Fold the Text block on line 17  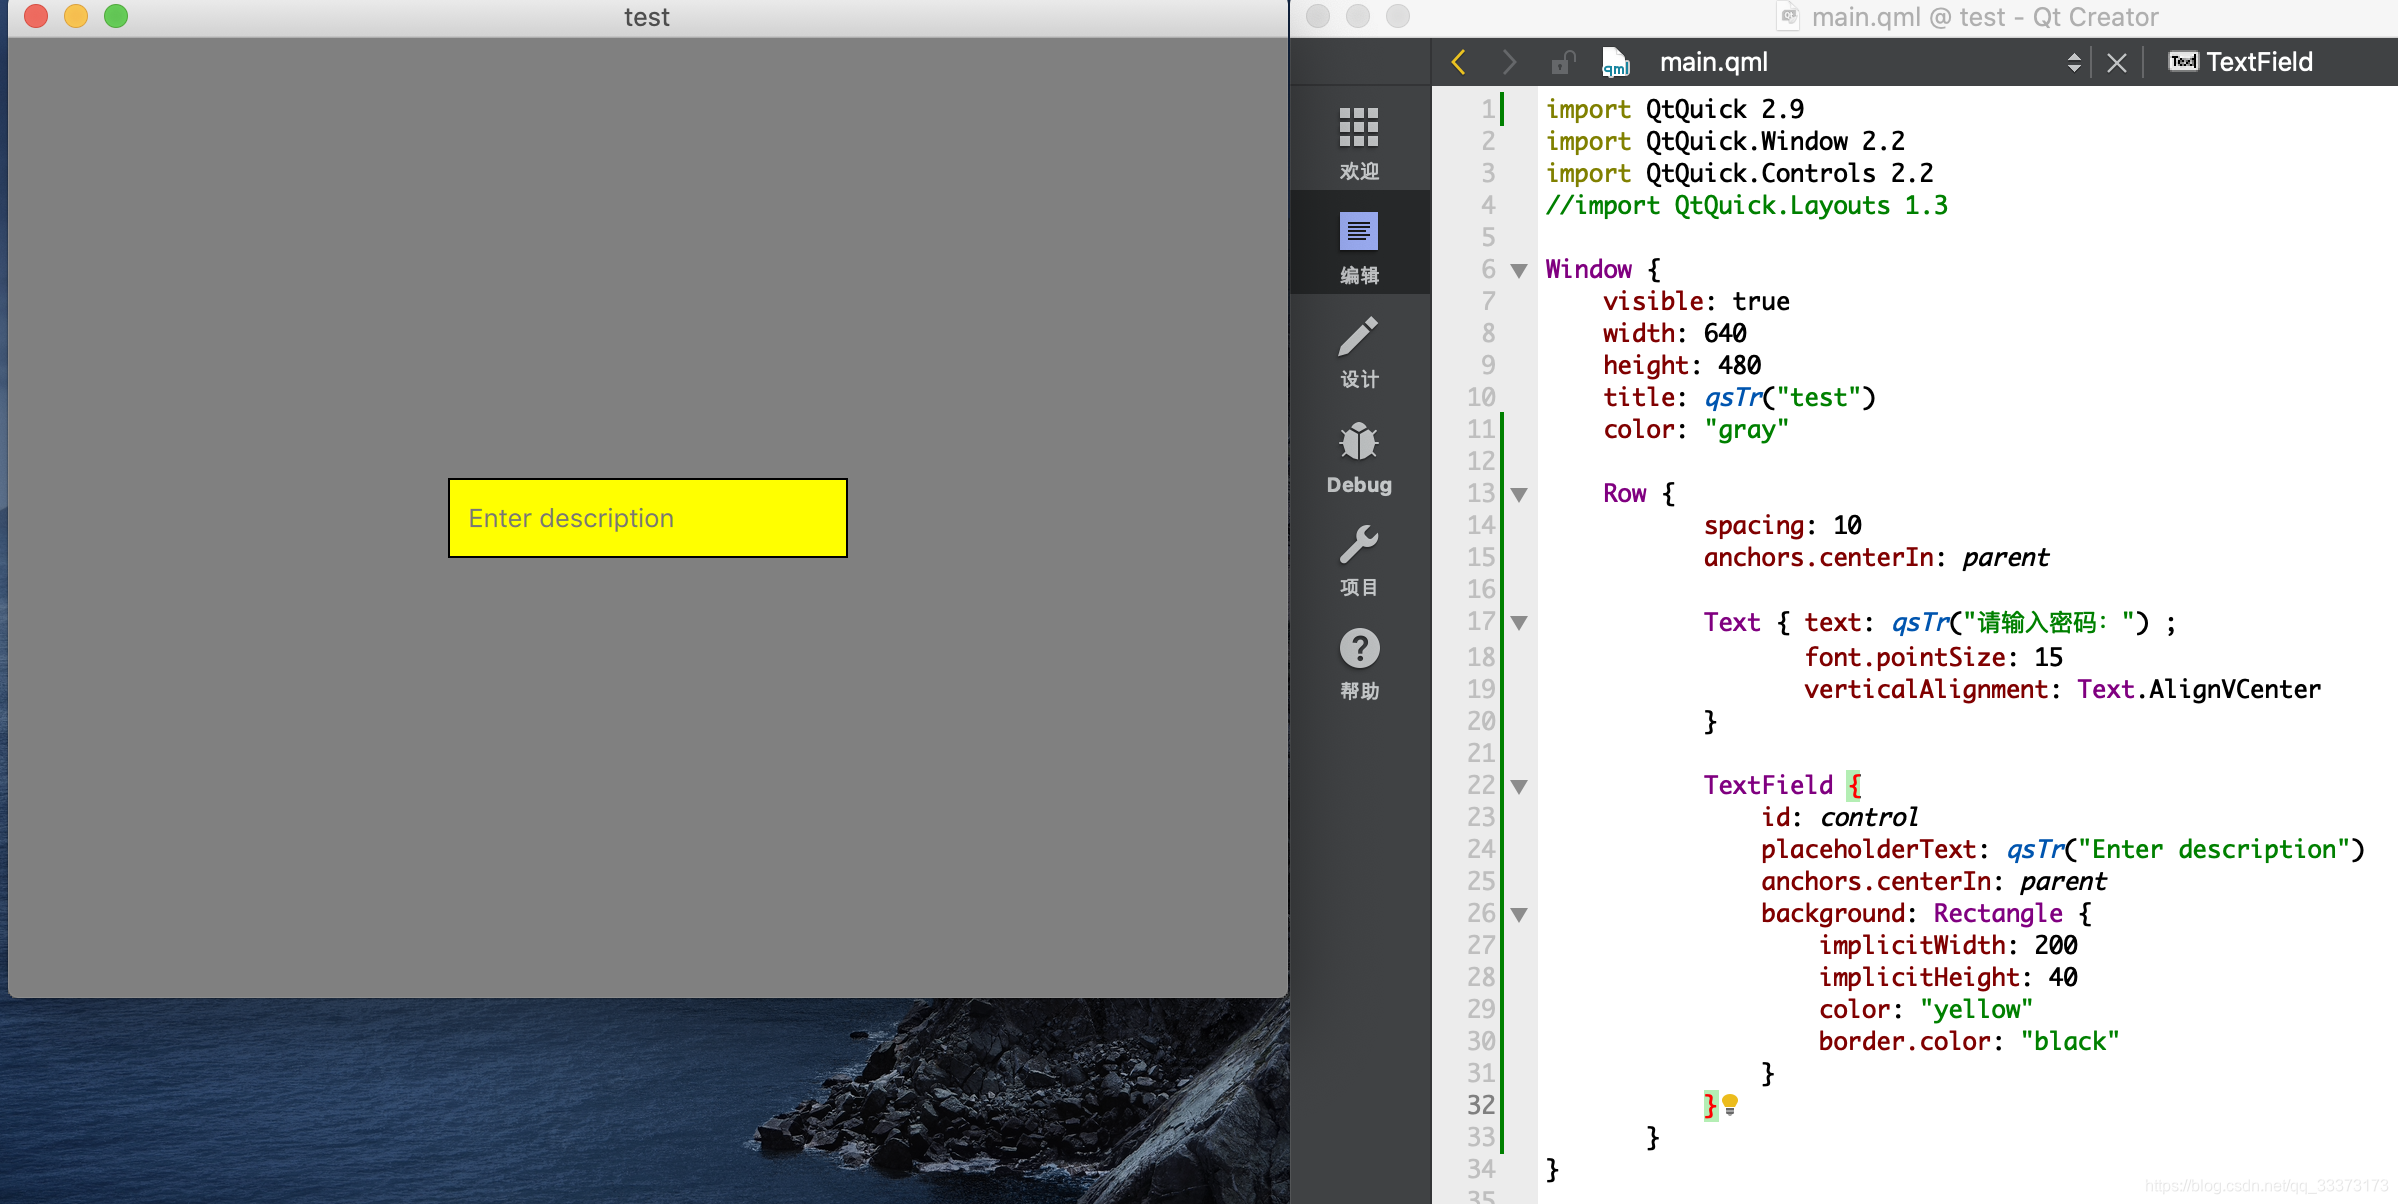pos(1519,623)
